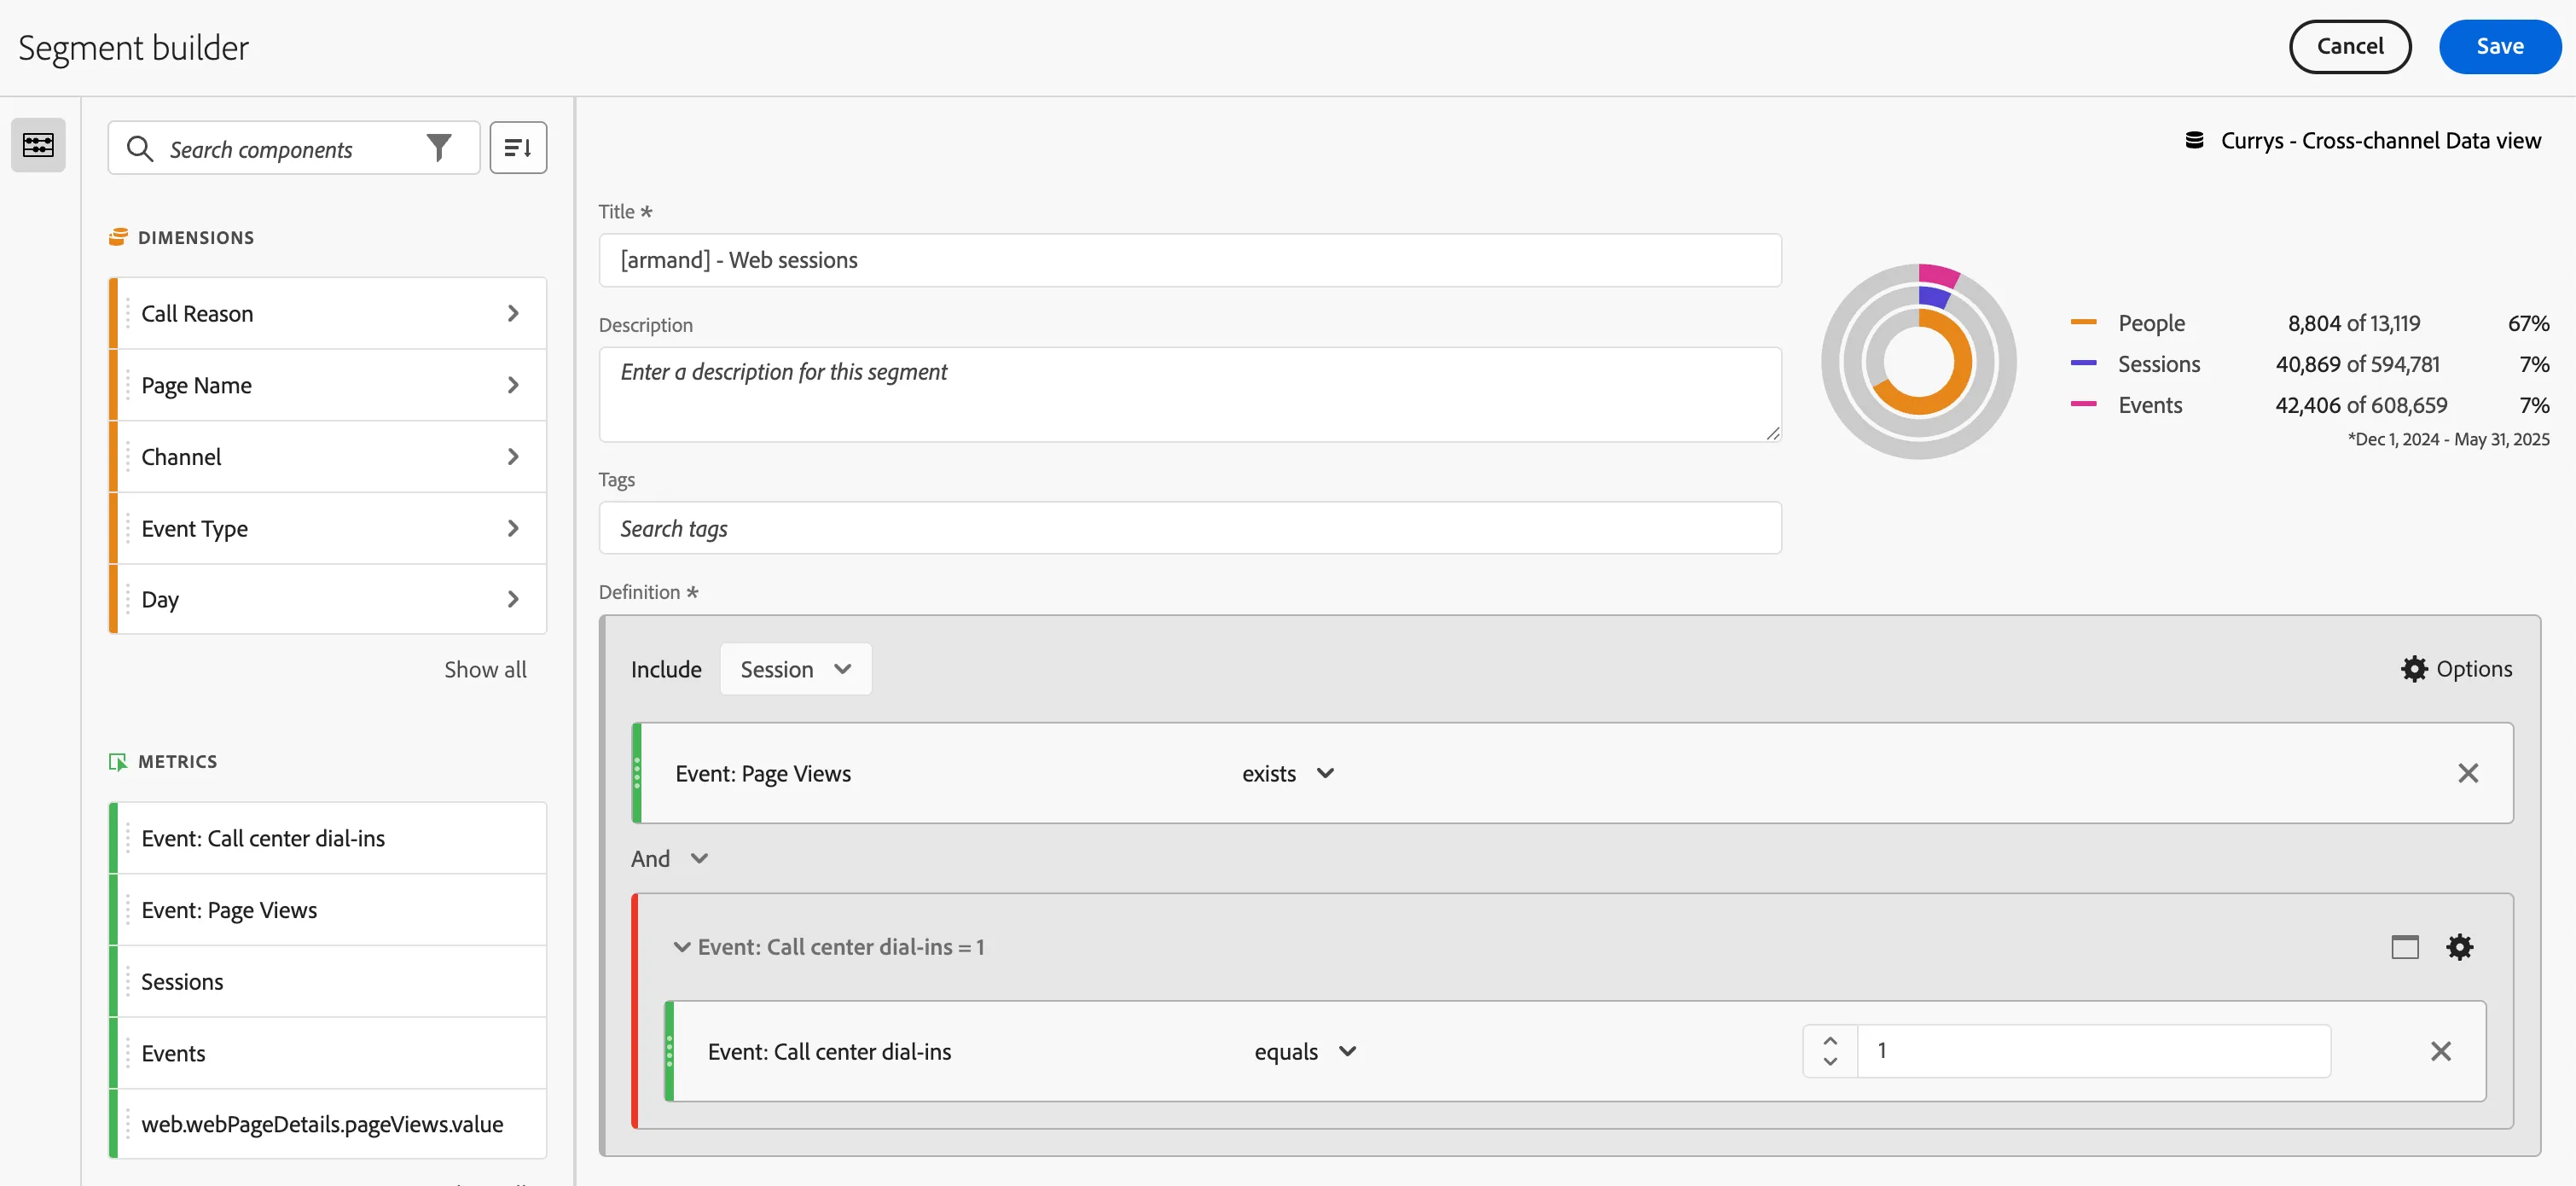
Task: Open the Options gear for the definition
Action: 2456,669
